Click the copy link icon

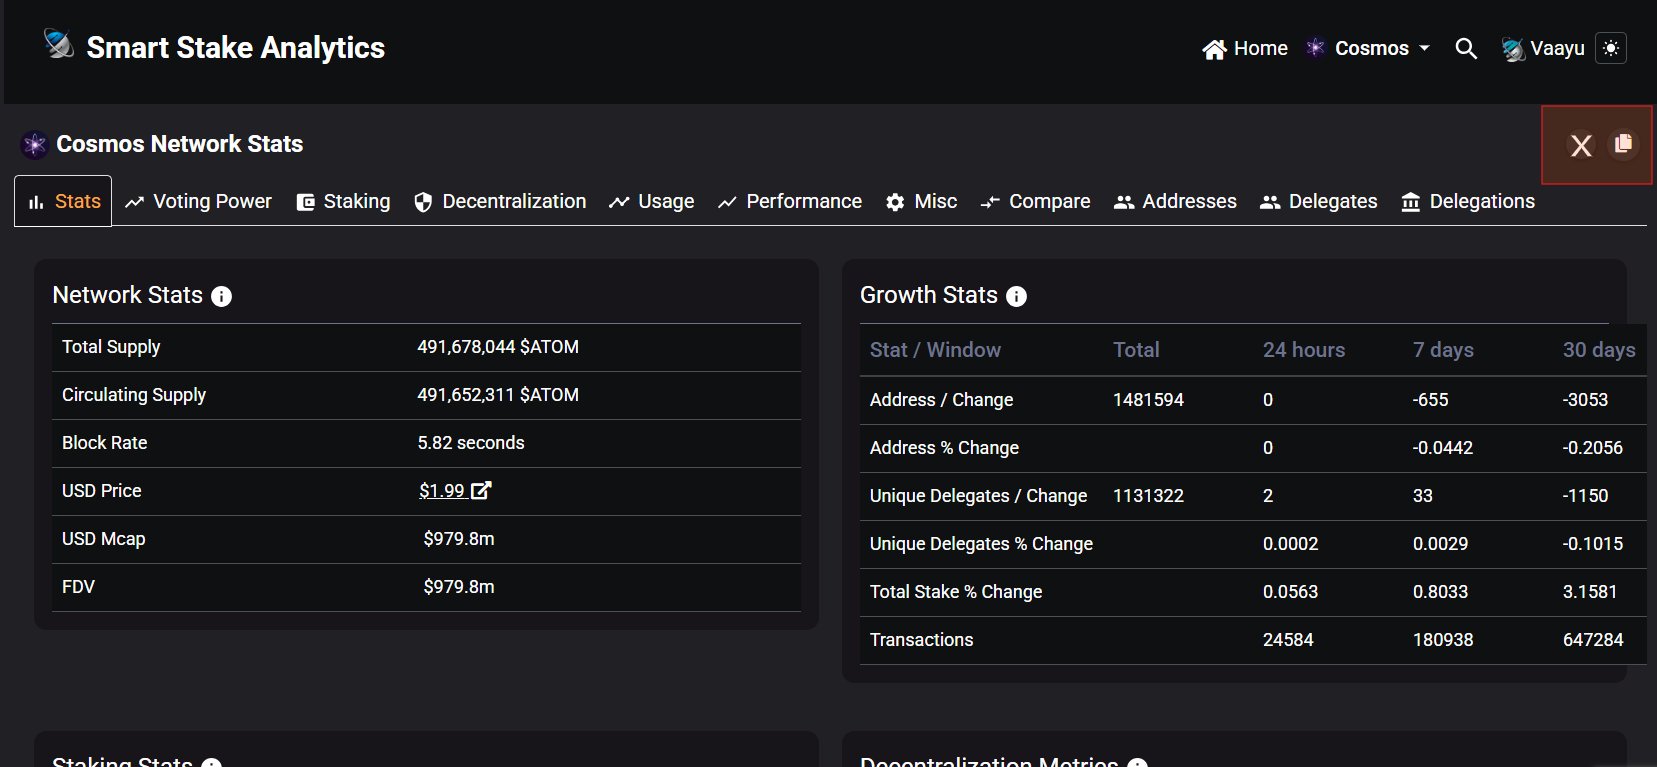pyautogui.click(x=1623, y=144)
